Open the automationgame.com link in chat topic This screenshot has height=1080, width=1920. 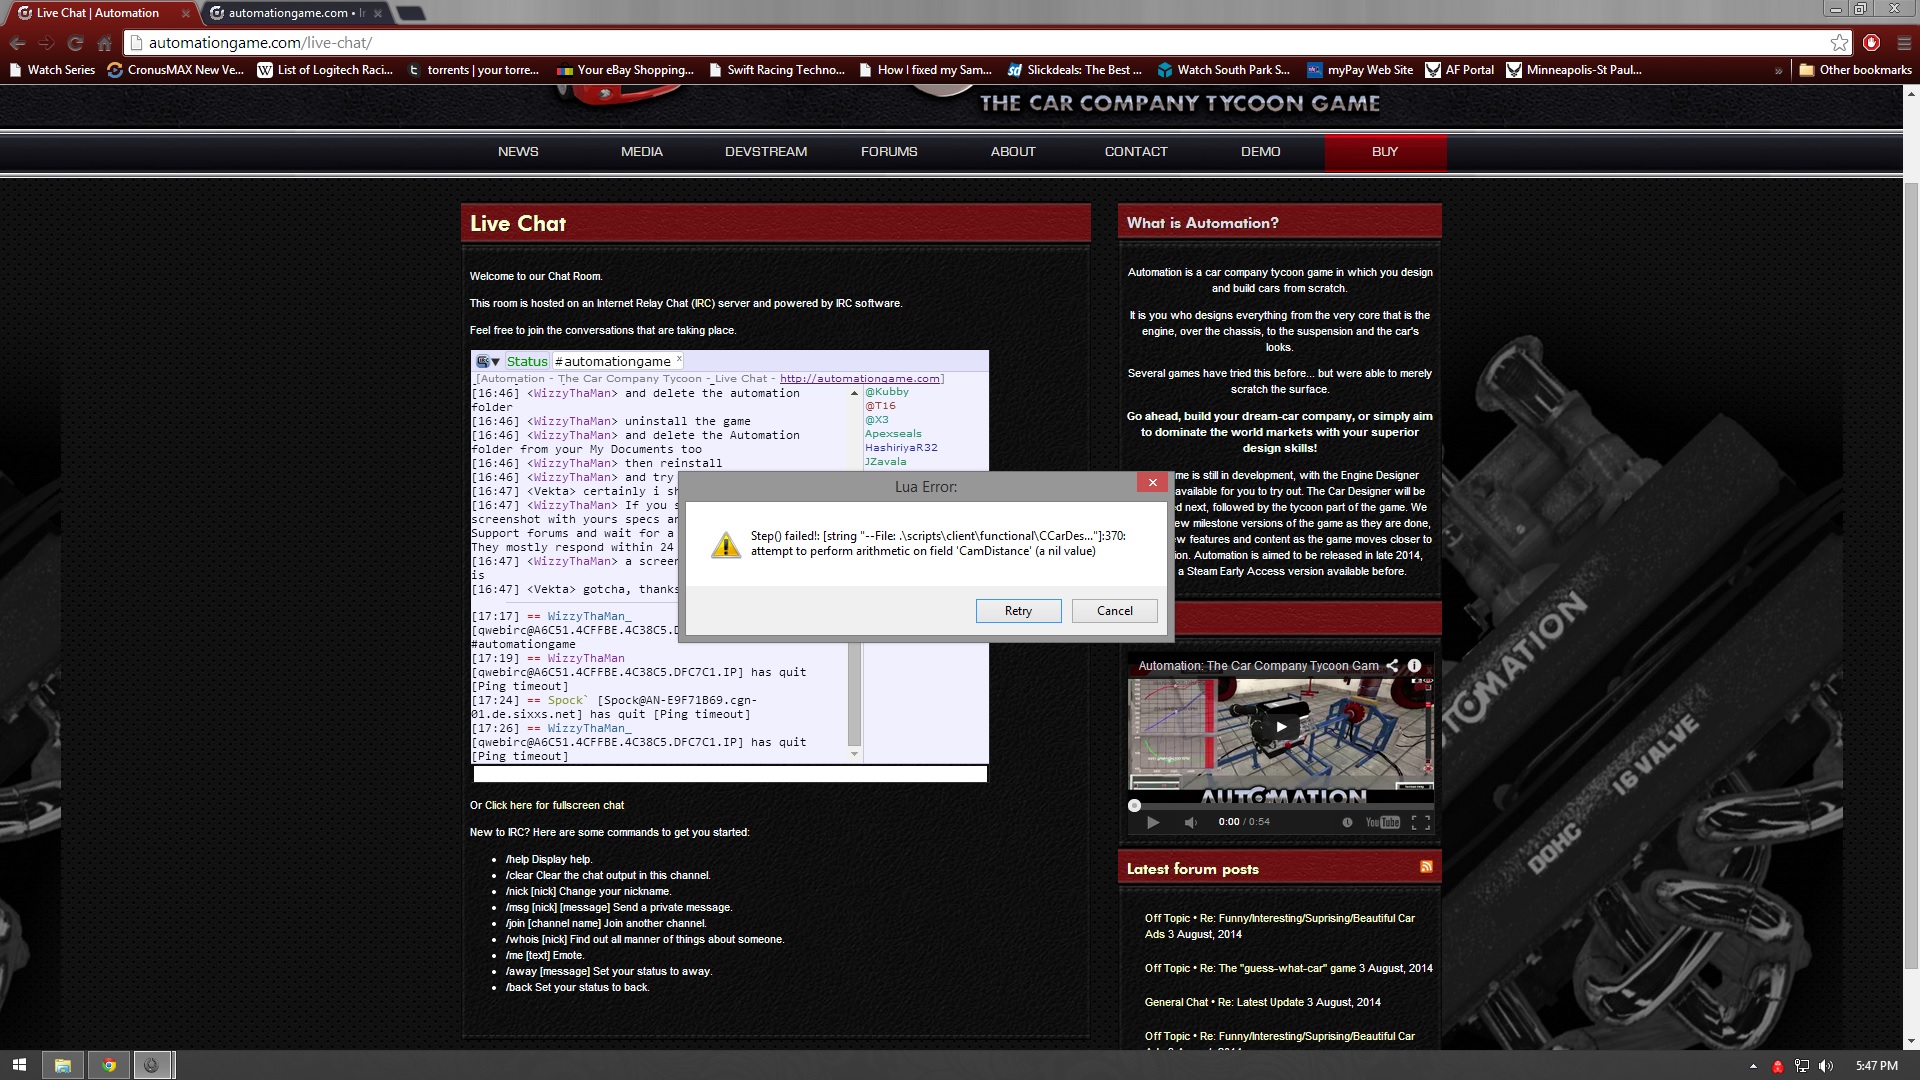(x=860, y=379)
